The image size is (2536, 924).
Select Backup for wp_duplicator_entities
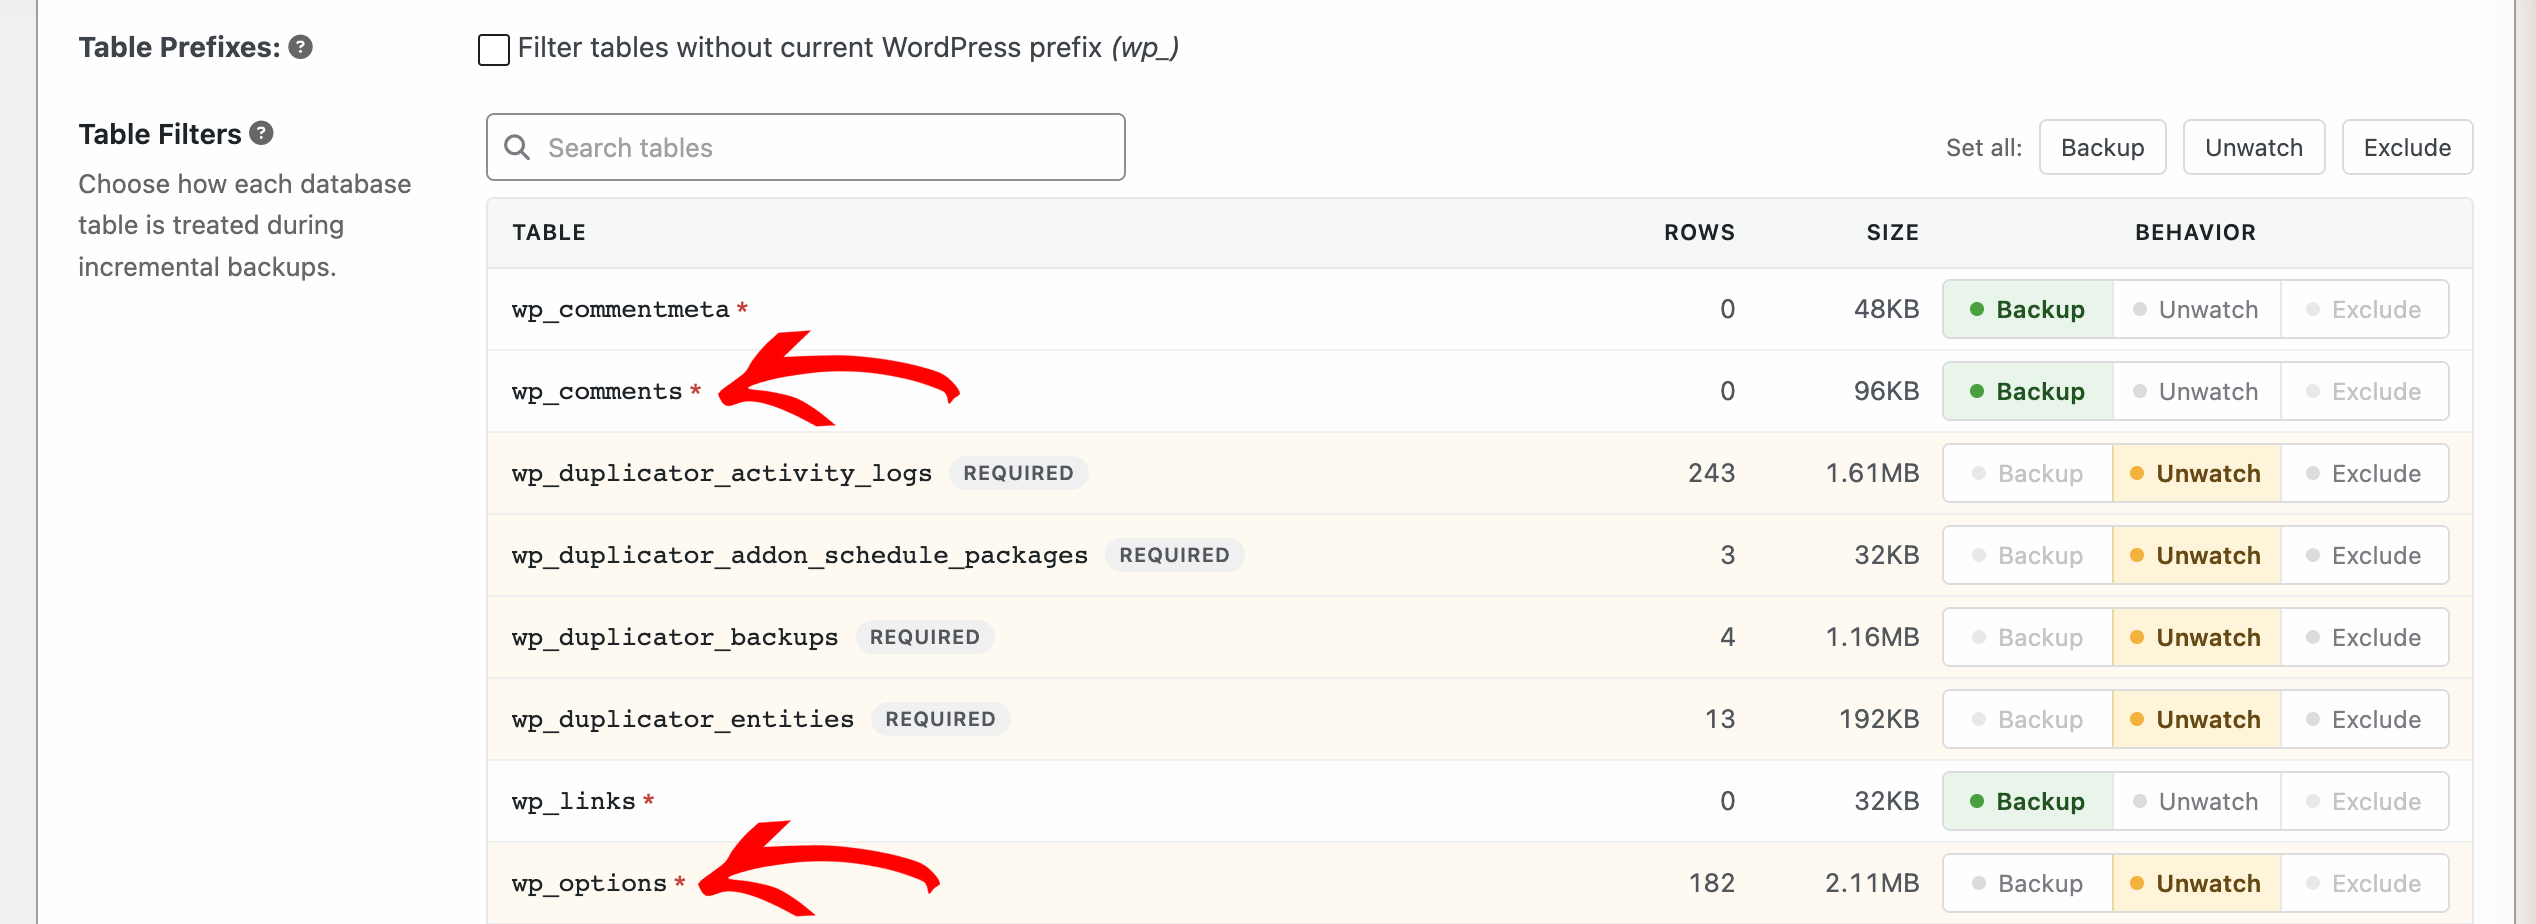(2028, 719)
